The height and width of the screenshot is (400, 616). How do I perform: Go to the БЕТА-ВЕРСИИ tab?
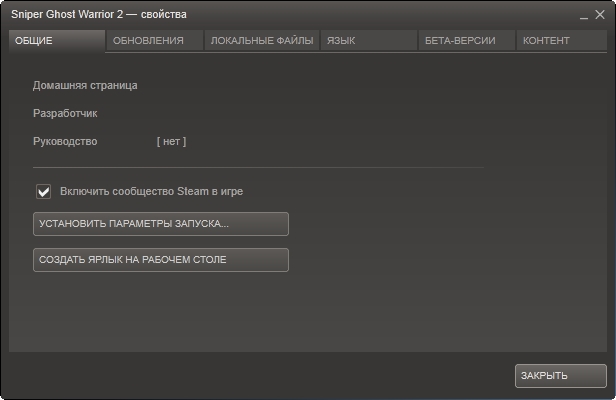point(467,41)
